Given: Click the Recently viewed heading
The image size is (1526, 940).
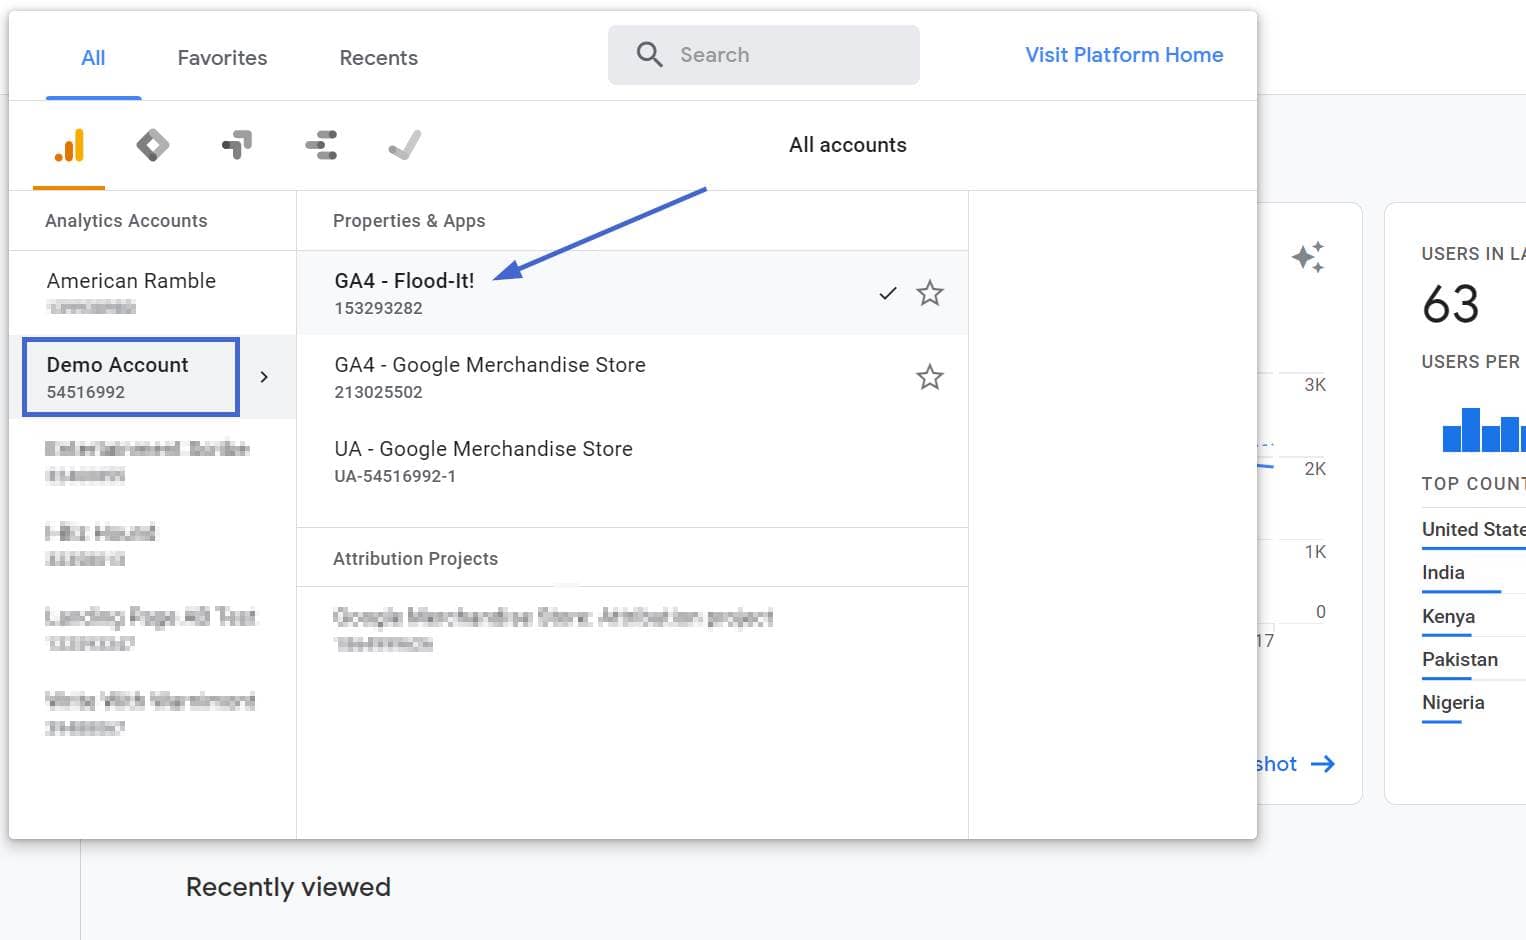Looking at the screenshot, I should coord(288,887).
